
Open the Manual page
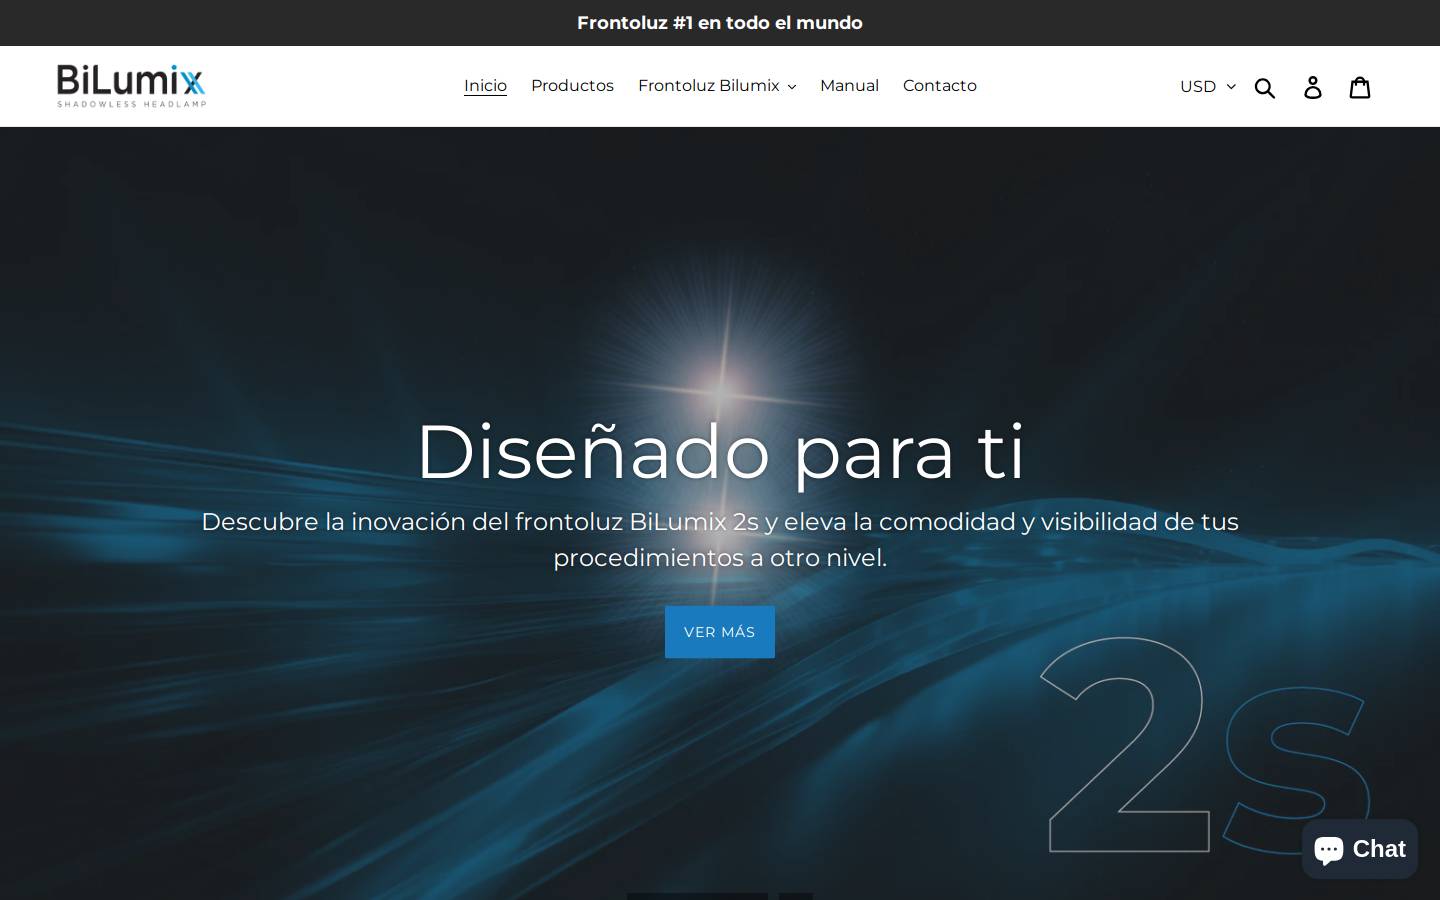click(849, 86)
